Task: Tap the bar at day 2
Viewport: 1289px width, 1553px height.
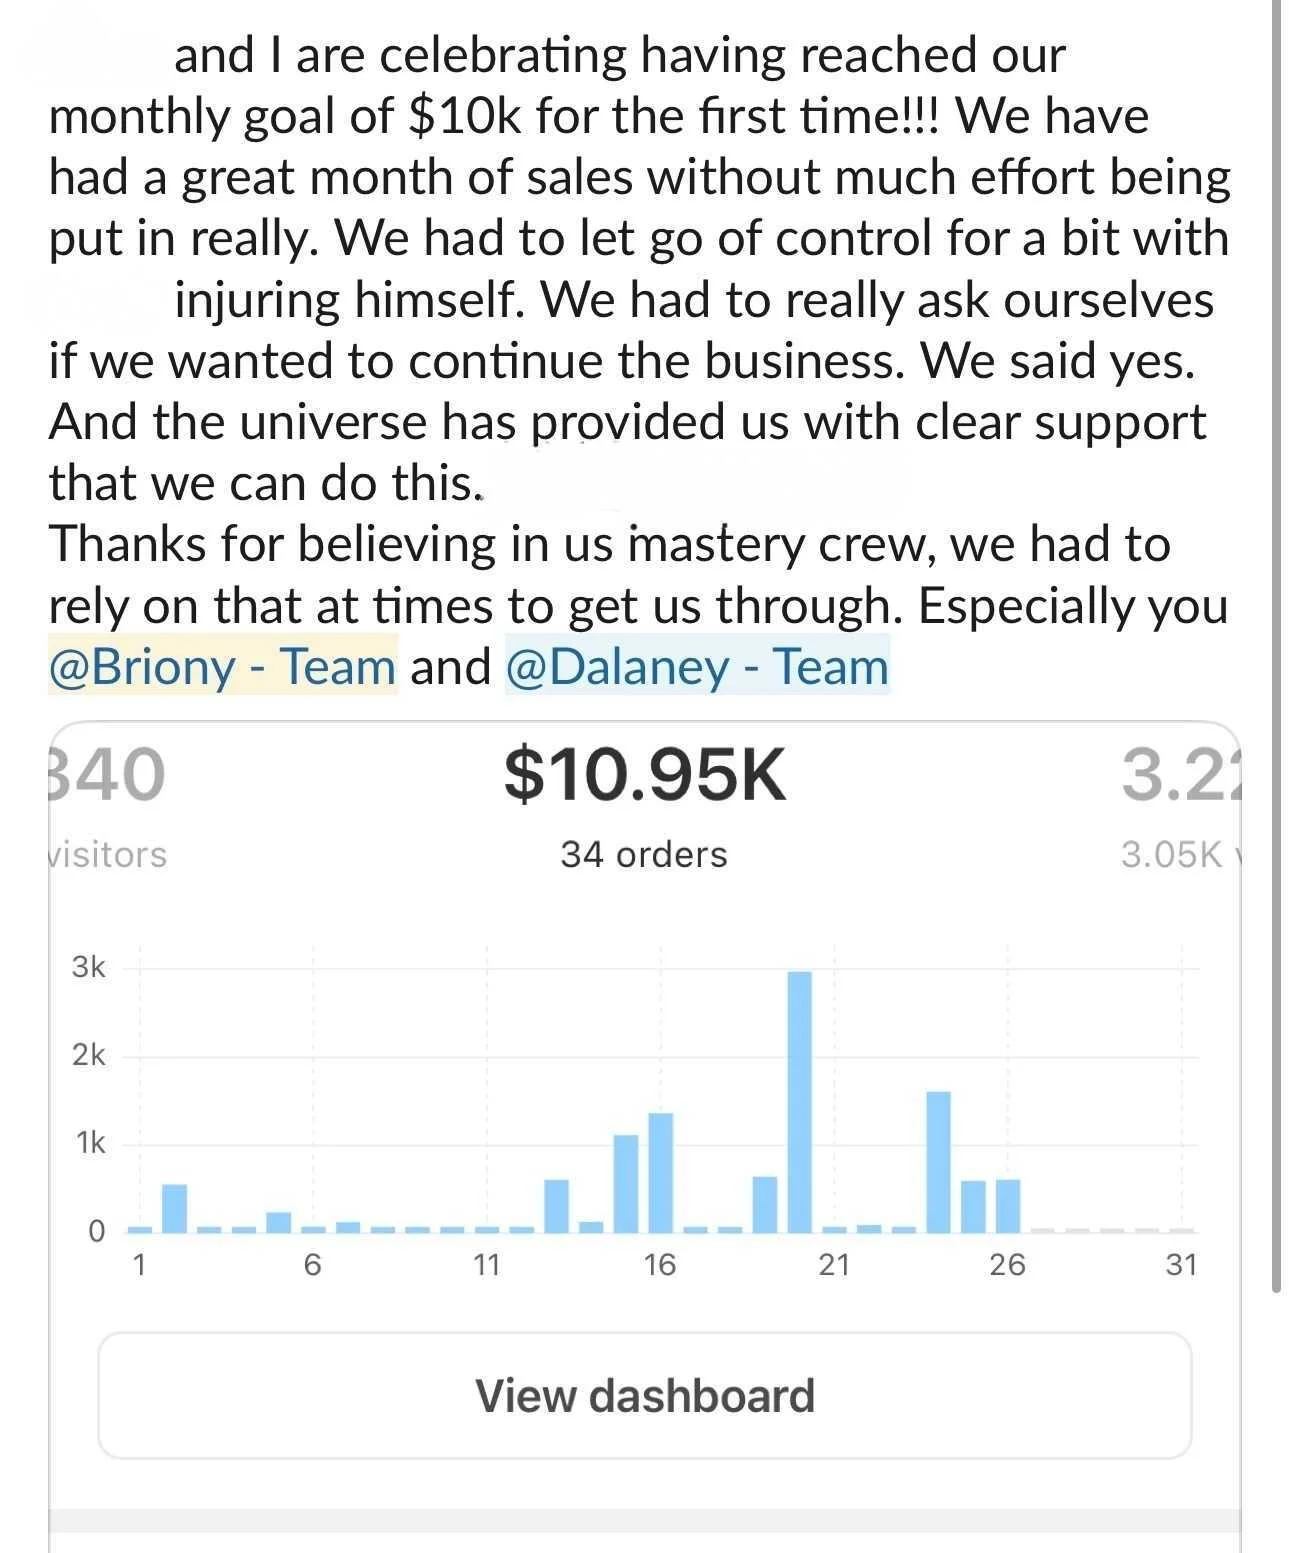Action: (x=174, y=1208)
